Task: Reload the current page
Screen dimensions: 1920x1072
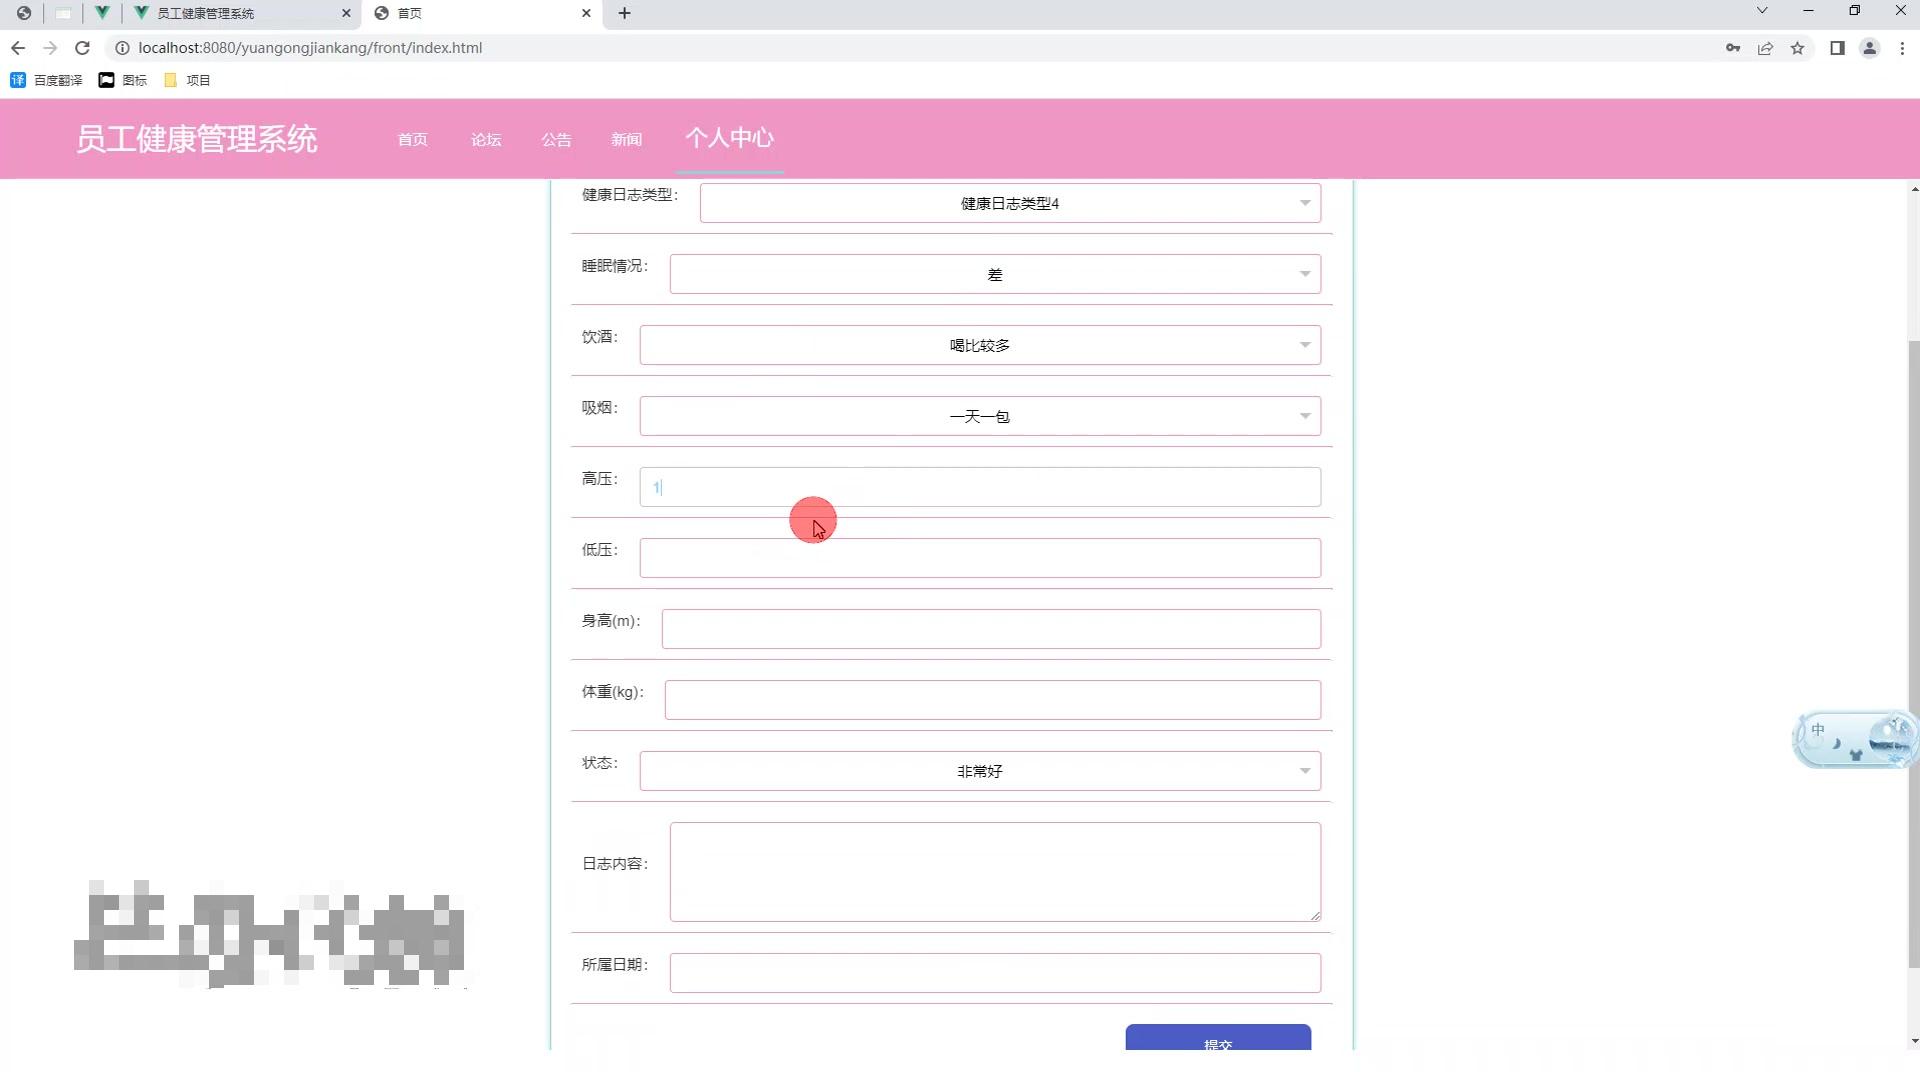Action: pyautogui.click(x=83, y=47)
